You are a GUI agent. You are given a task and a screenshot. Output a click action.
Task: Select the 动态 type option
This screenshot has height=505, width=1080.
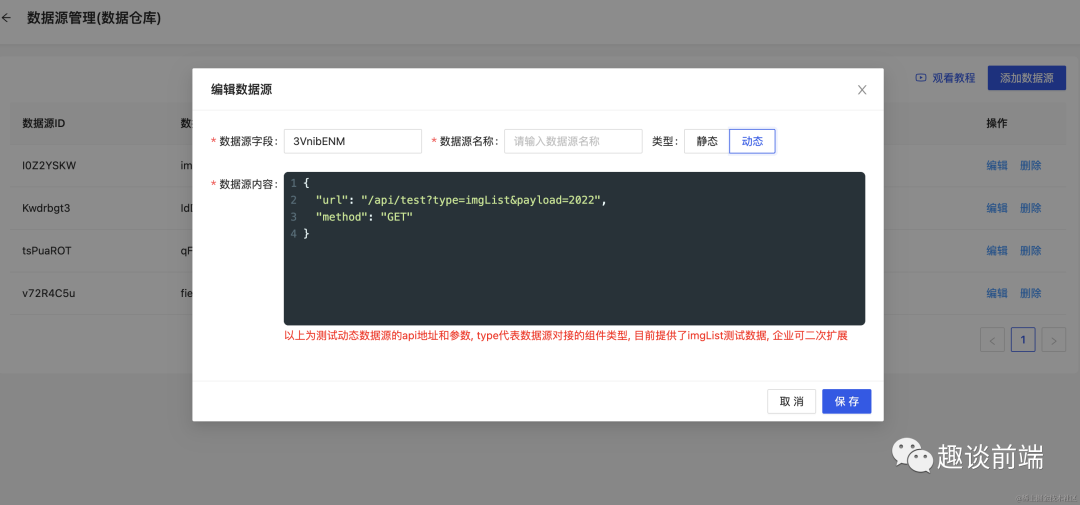click(x=752, y=141)
